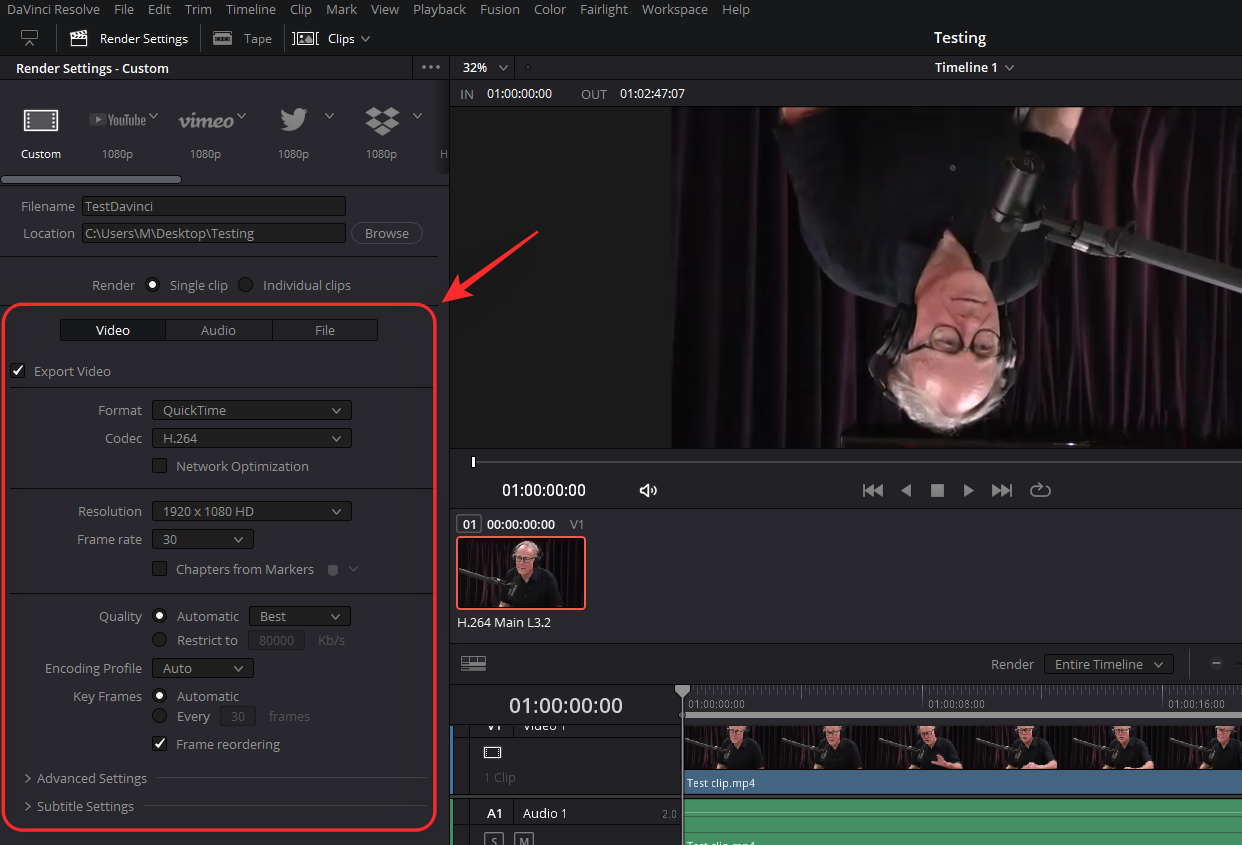Click the viewer scrubber bar playhead
Viewport: 1242px width, 845px height.
[473, 462]
